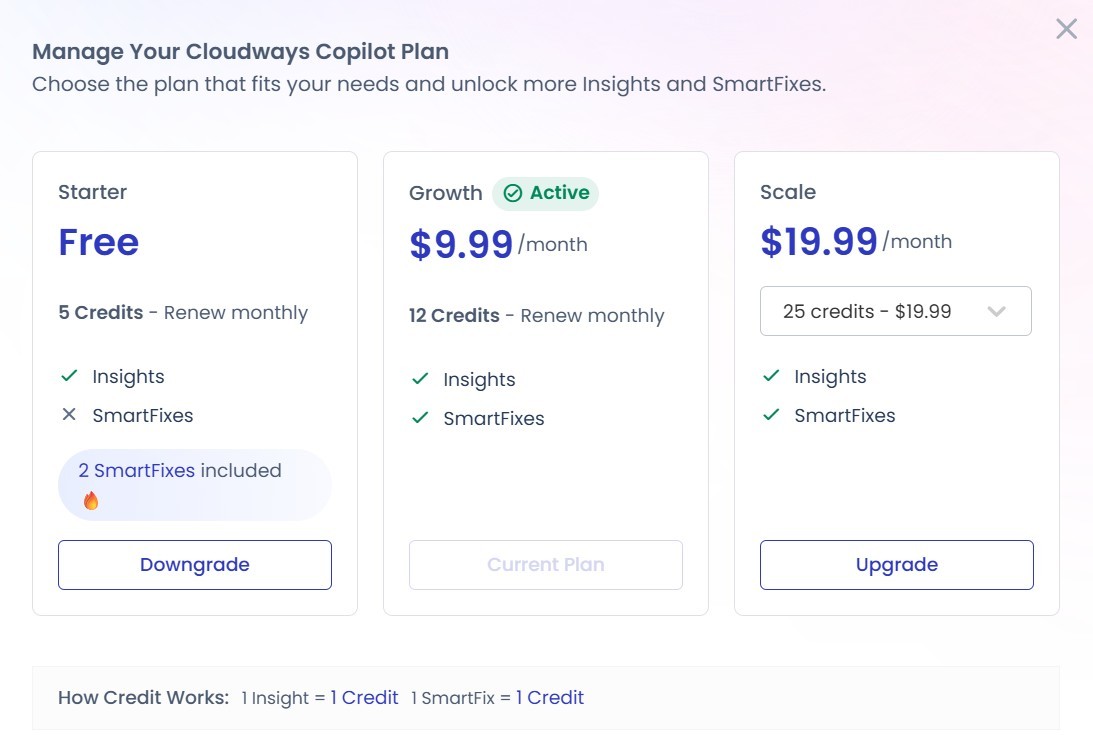Viewport: 1093px width, 752px height.
Task: Click Upgrade on the Scale plan
Action: pos(896,564)
